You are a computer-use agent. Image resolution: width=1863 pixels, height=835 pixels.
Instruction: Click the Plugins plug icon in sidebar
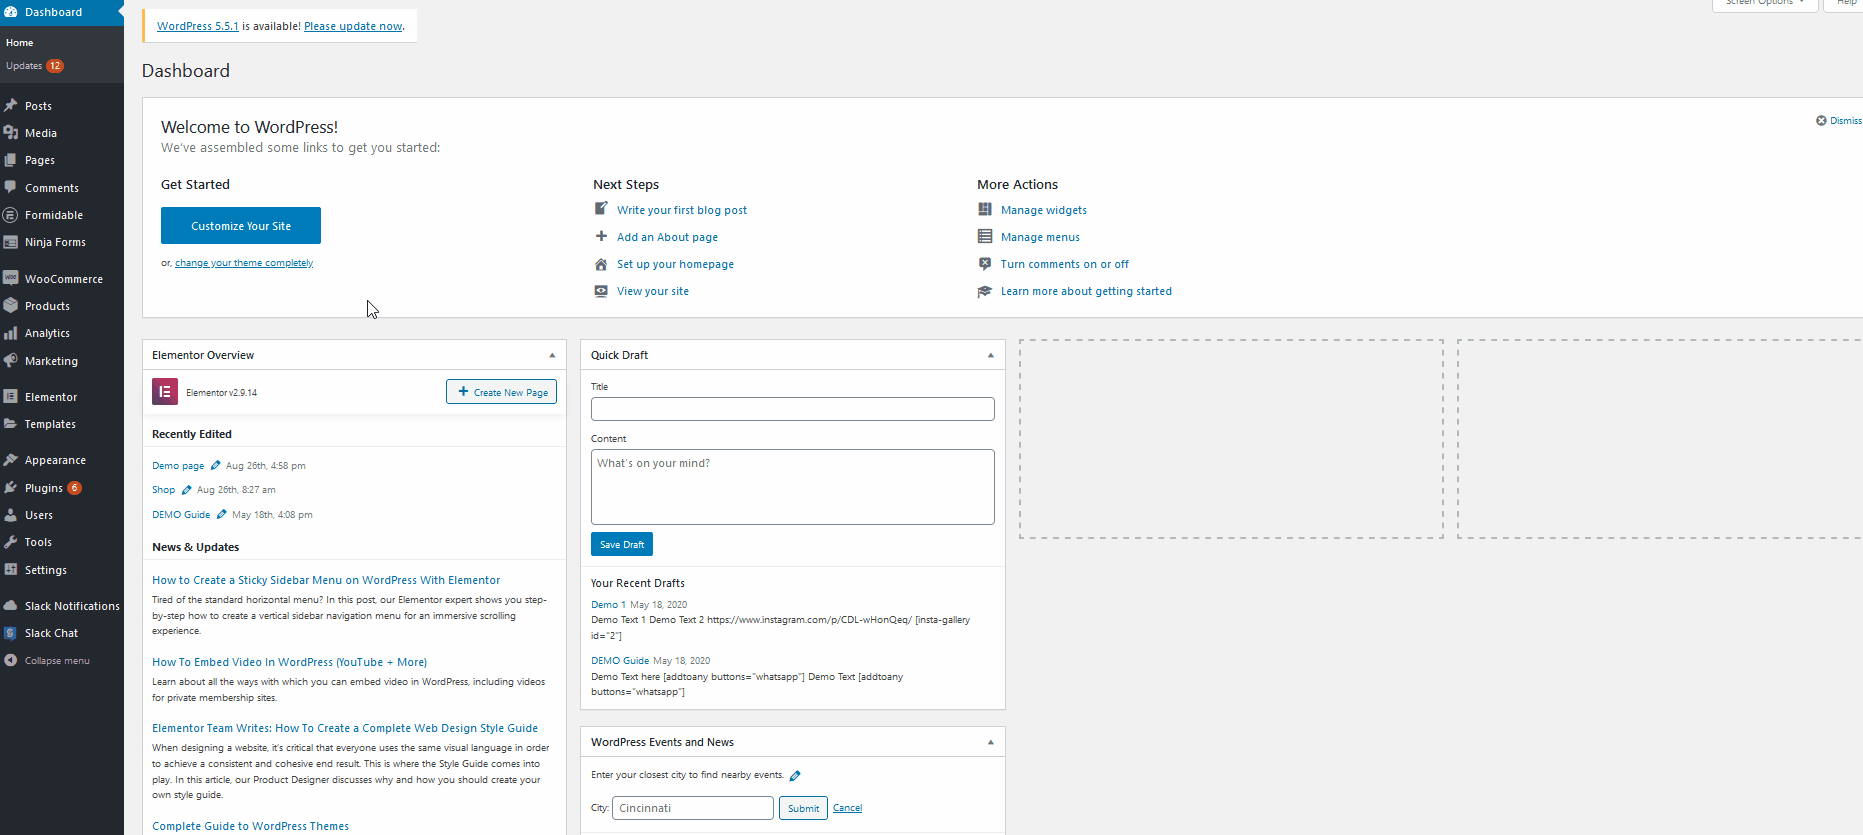[x=11, y=488]
